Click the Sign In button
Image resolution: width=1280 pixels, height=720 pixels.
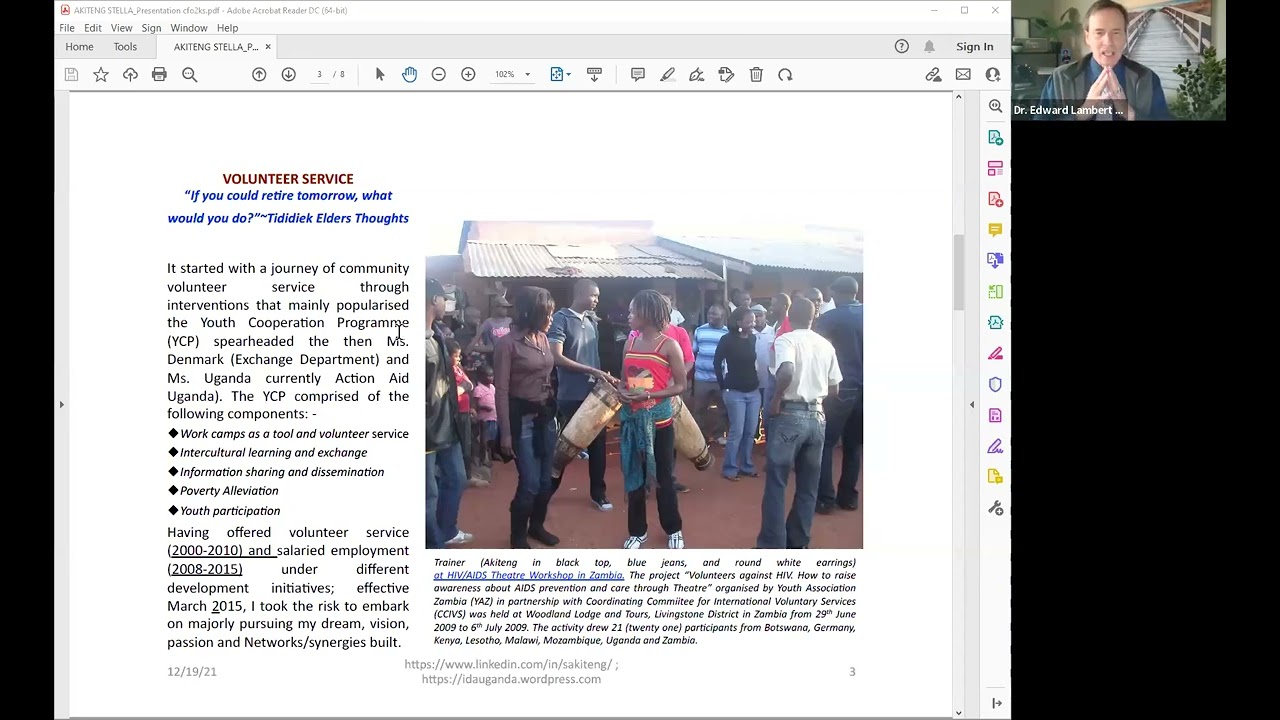click(x=974, y=47)
